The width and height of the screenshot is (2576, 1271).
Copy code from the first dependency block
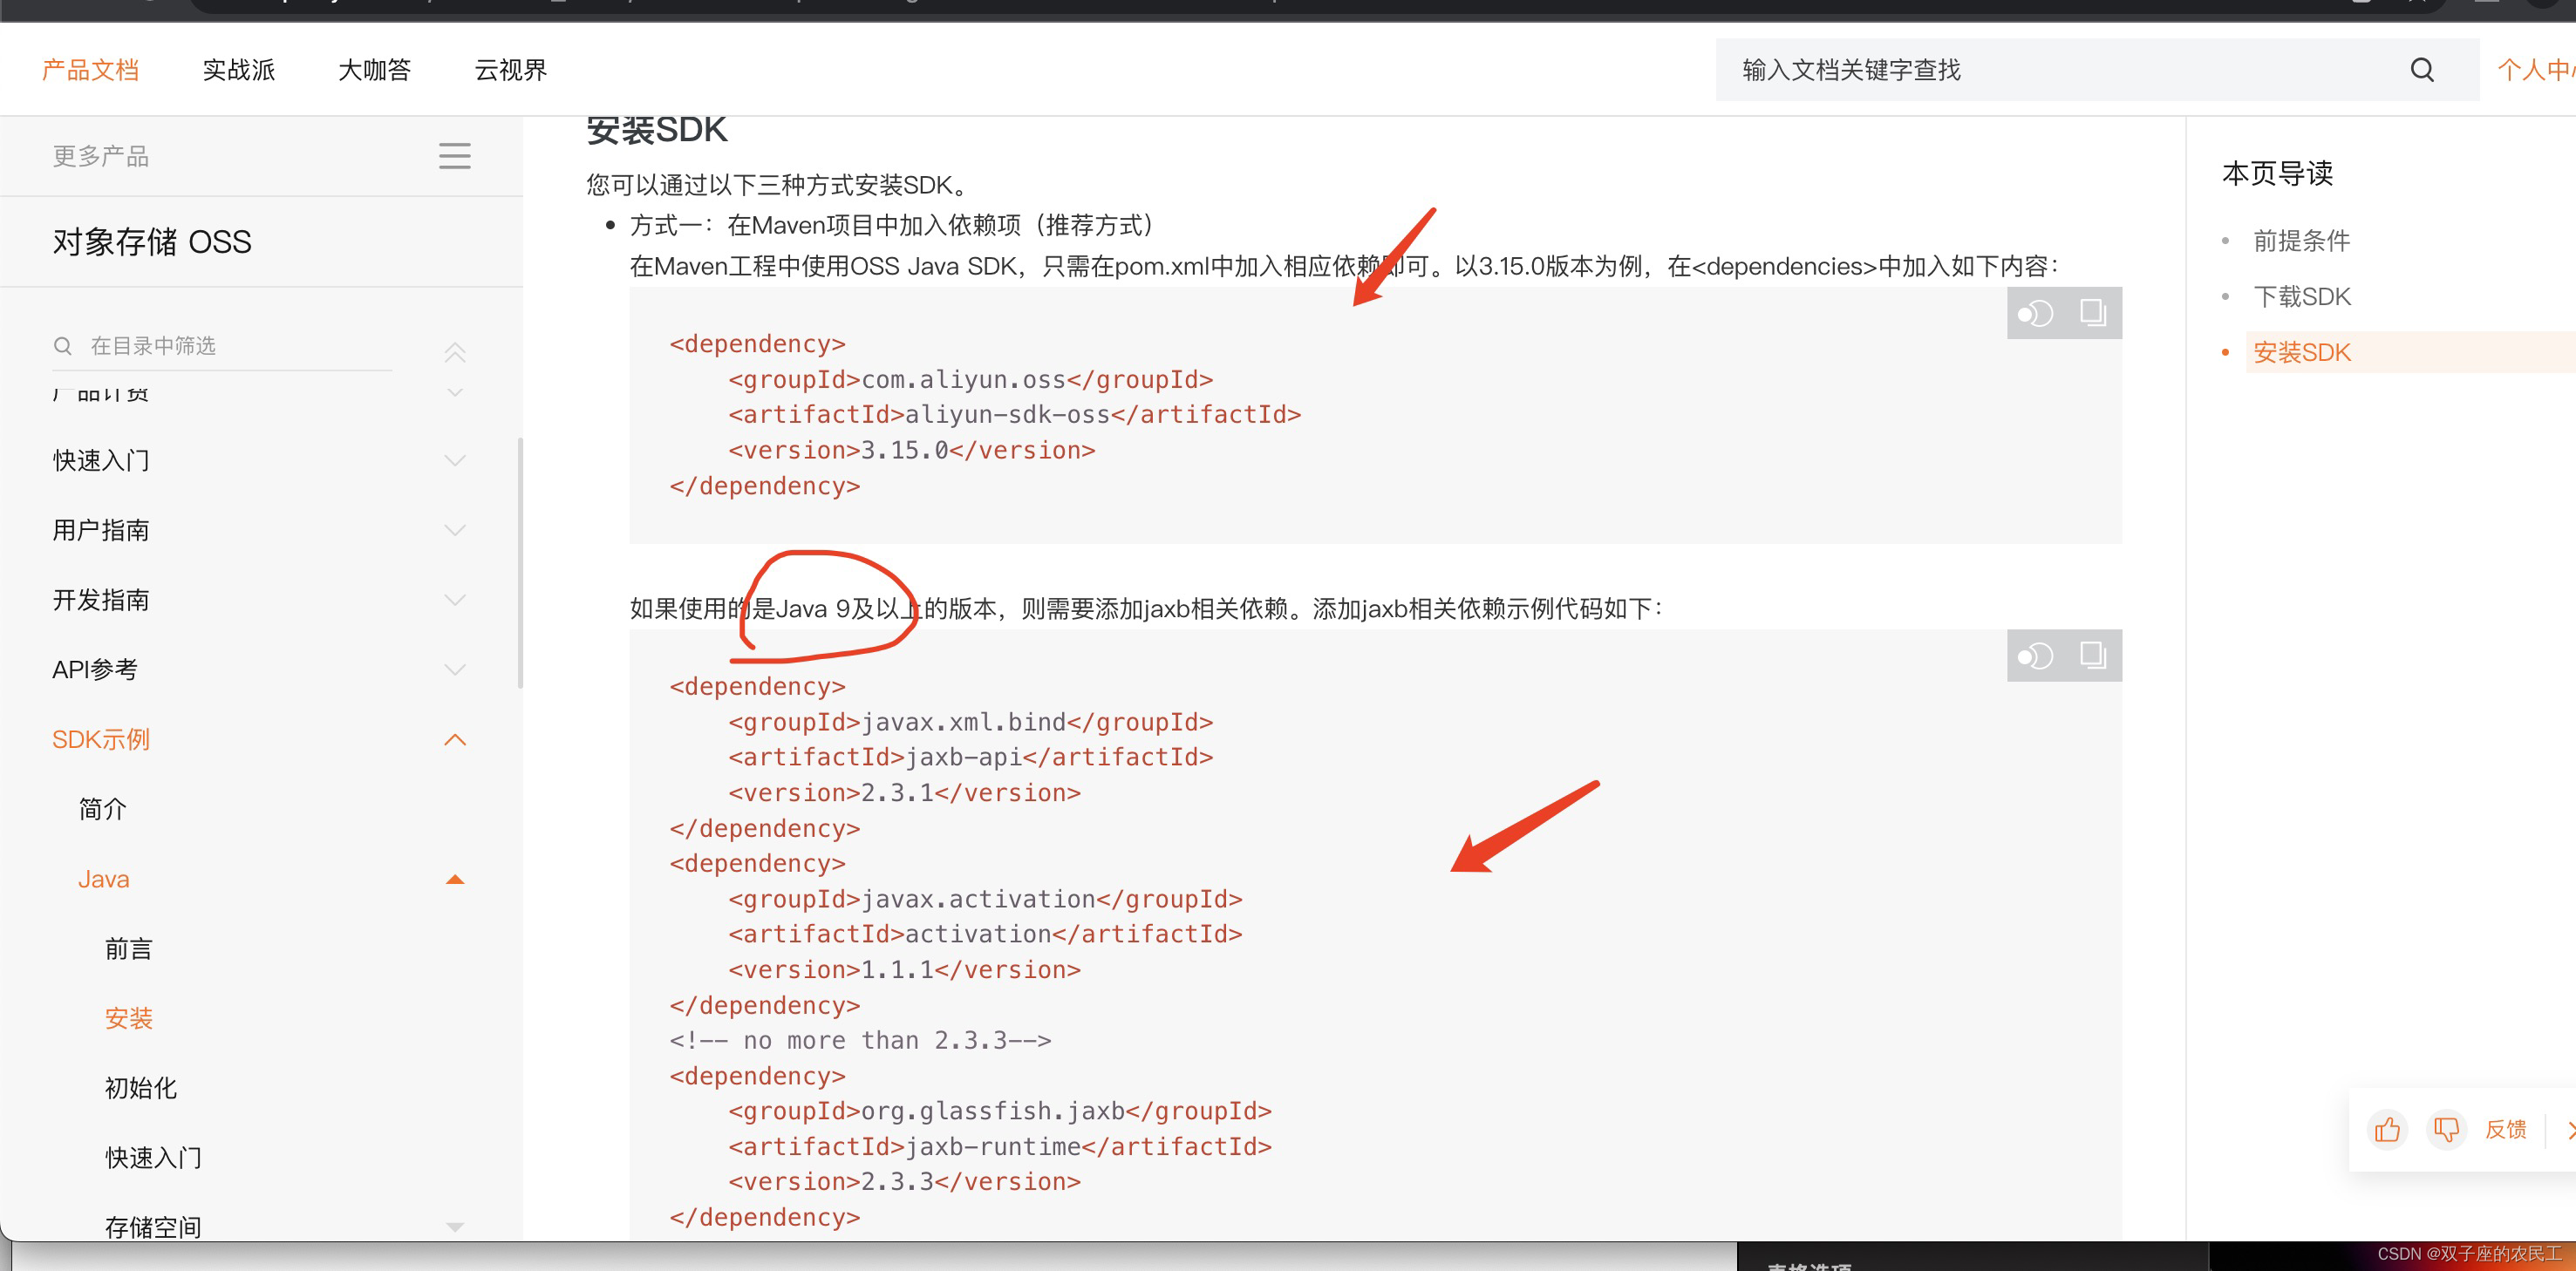coord(2093,312)
